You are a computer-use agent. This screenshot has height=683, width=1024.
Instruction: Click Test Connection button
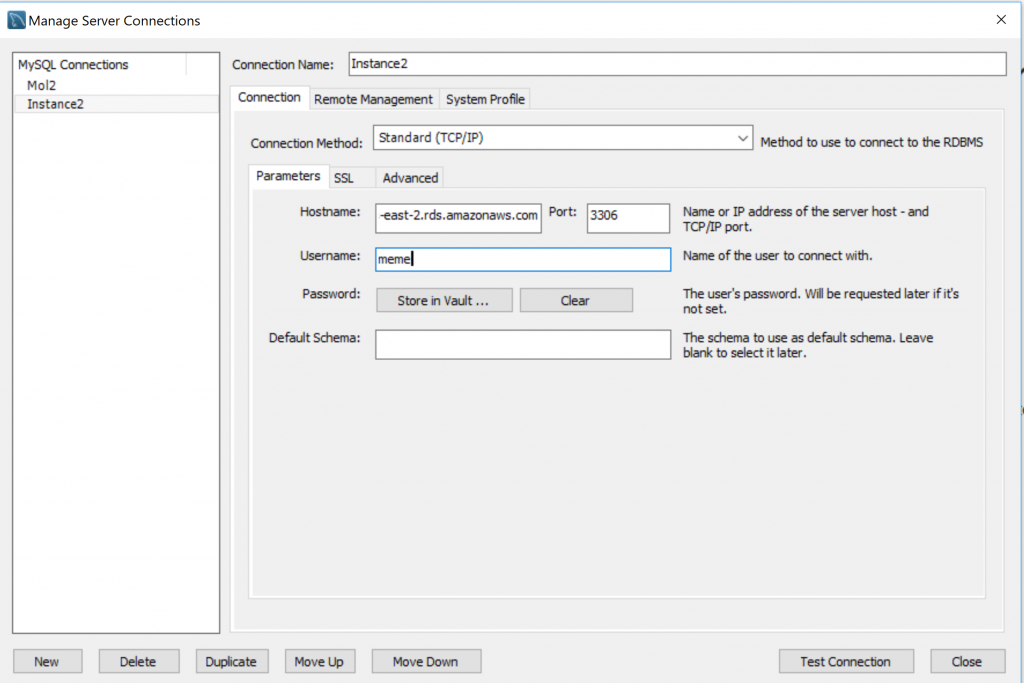click(846, 661)
